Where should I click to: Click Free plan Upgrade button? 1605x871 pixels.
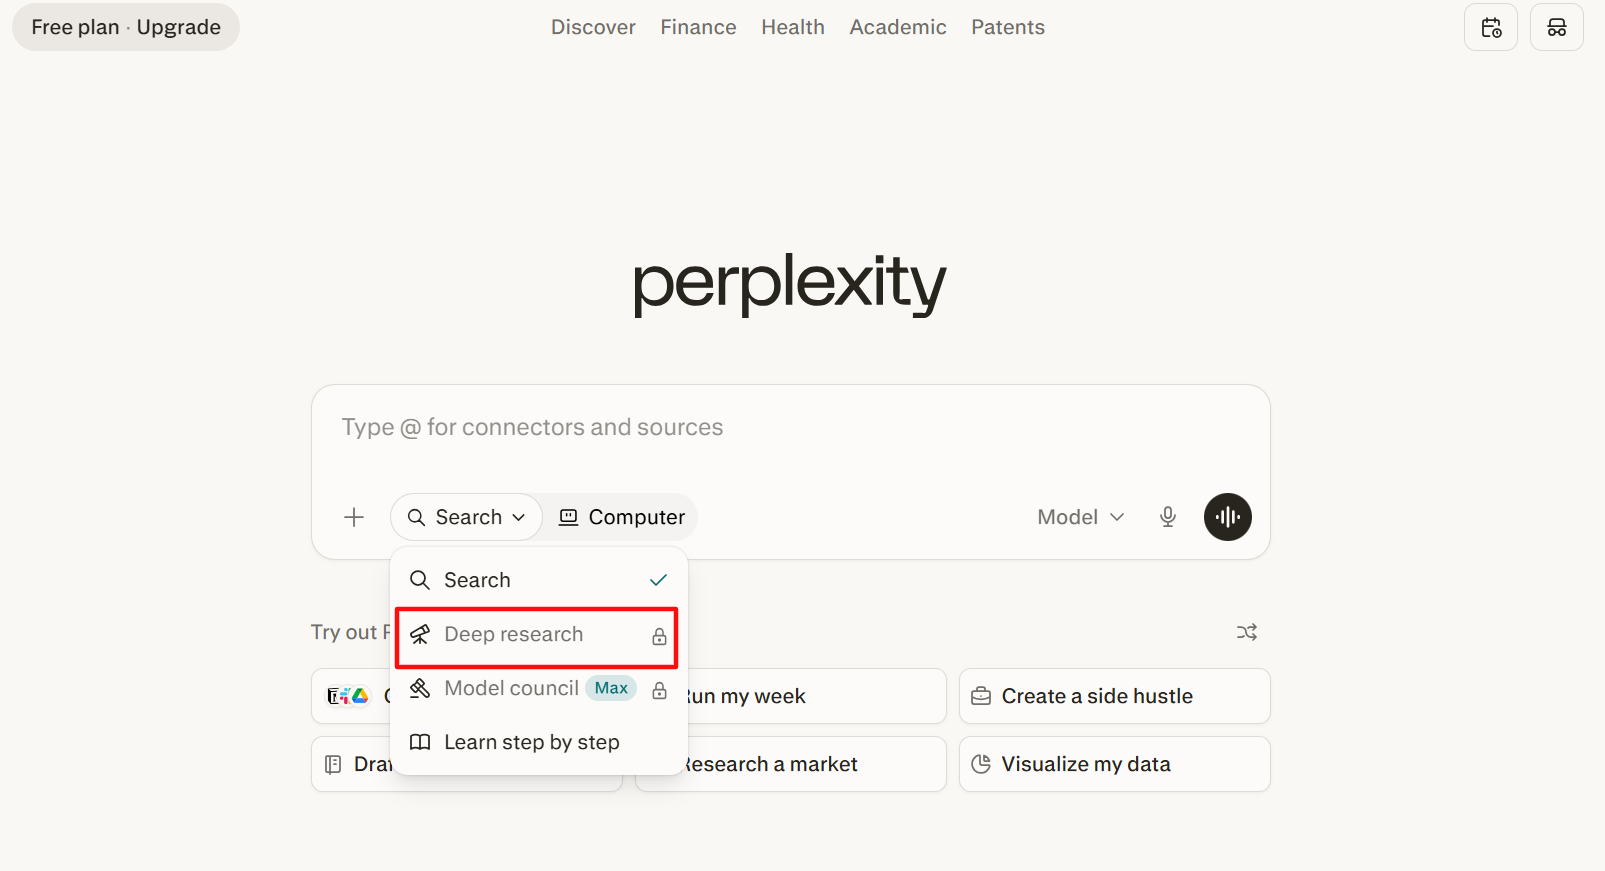pyautogui.click(x=126, y=27)
